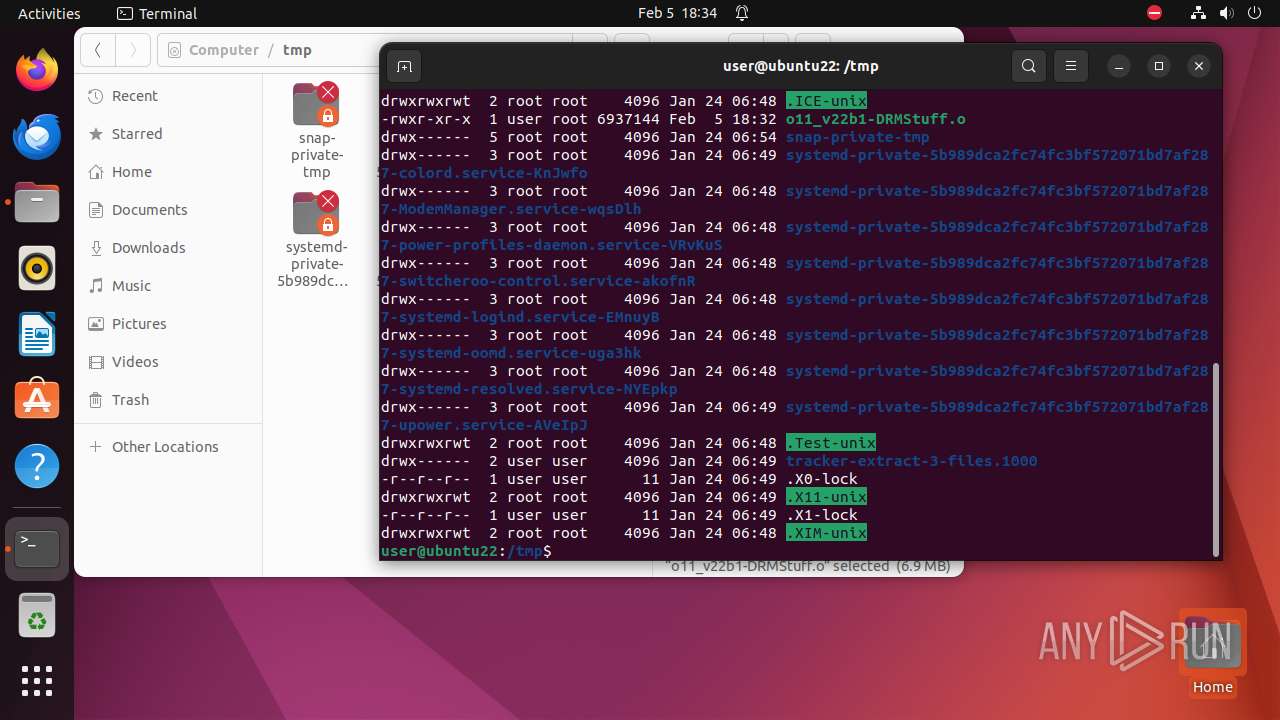Launch Rhythmbox music player
The image size is (1280, 720).
tap(37, 268)
